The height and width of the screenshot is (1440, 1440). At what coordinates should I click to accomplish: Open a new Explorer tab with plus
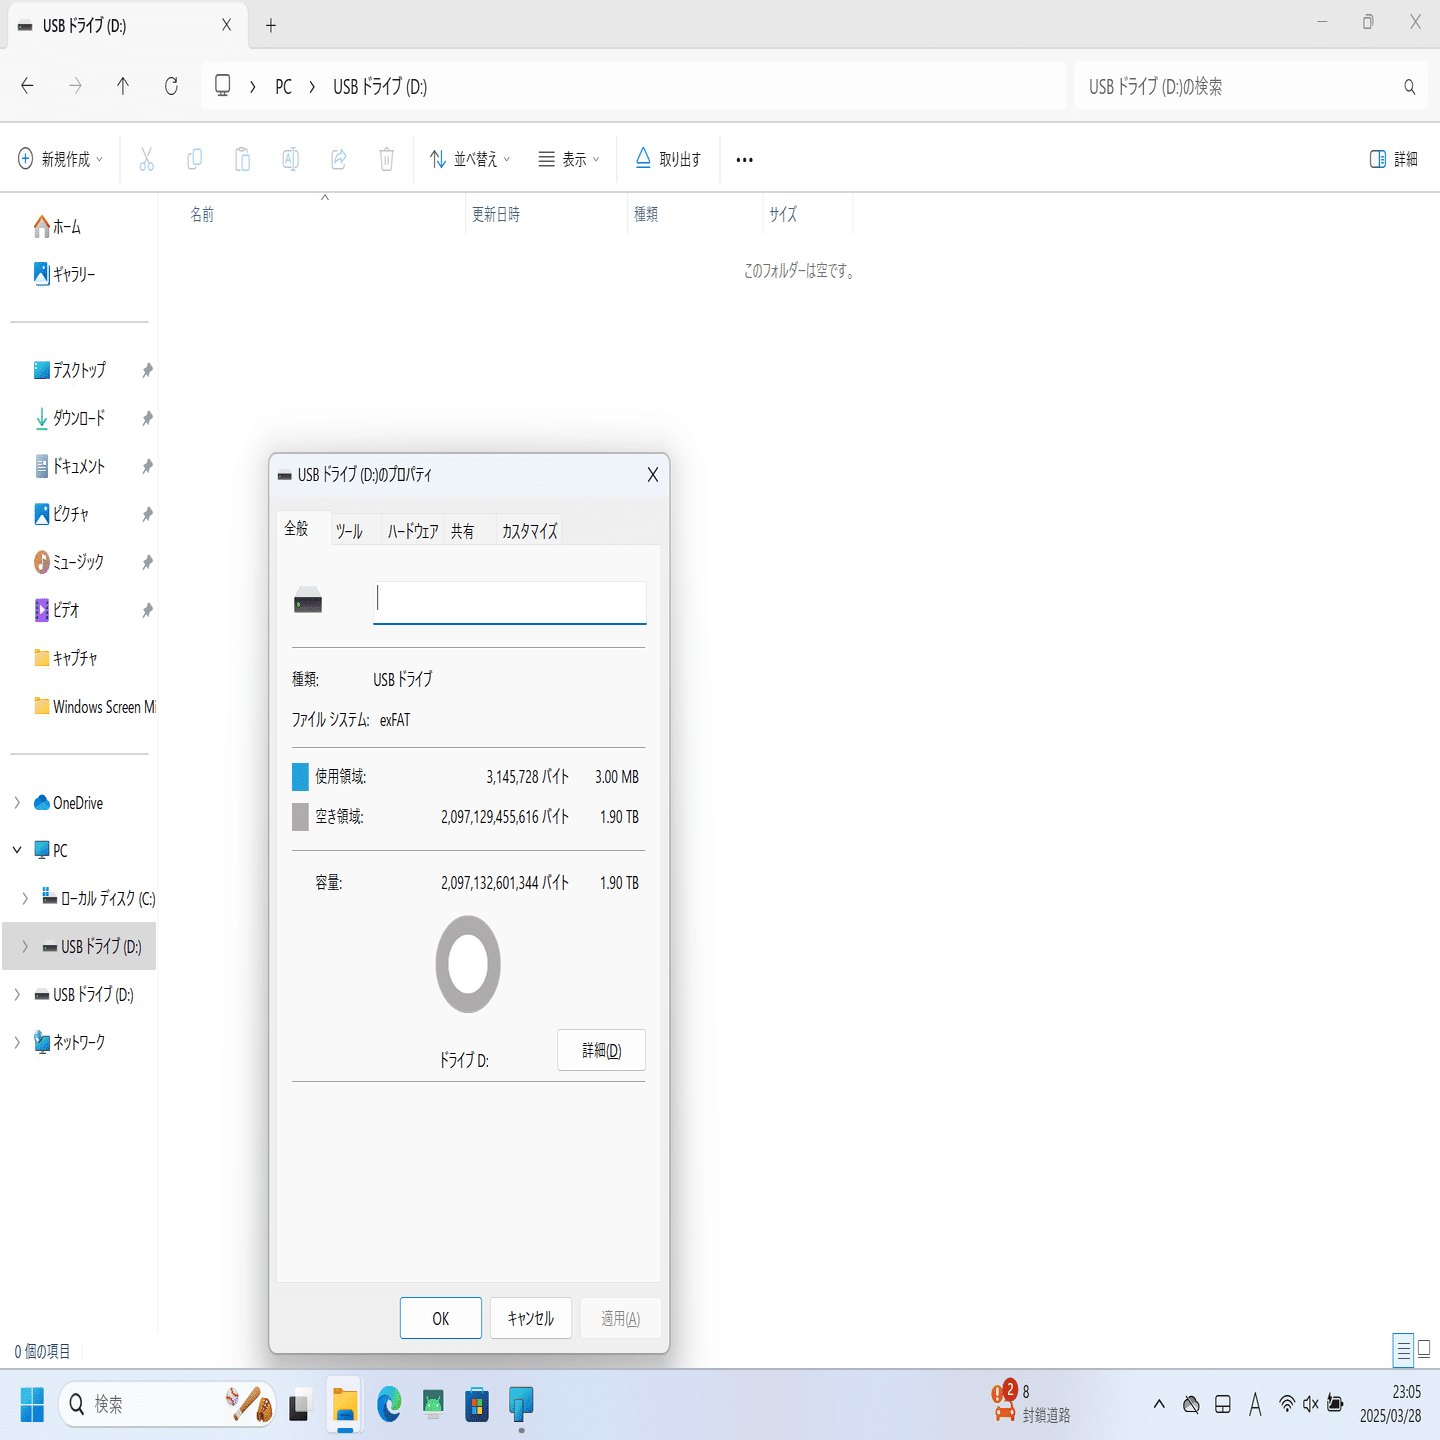[x=271, y=25]
